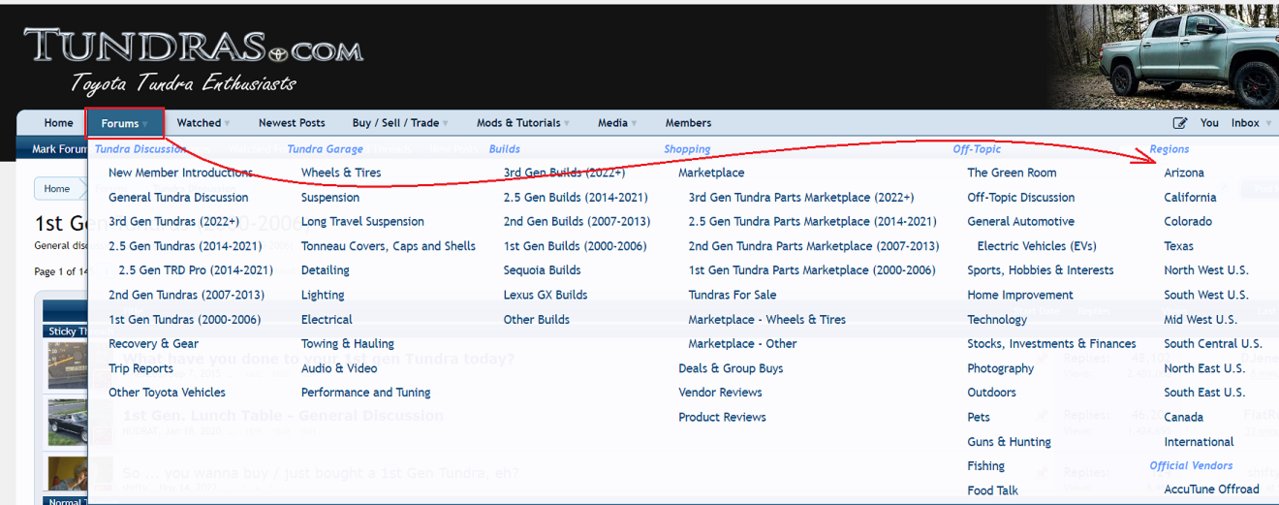Viewport: 1279px width, 505px height.
Task: Open Deals & Group Buys
Action: click(x=731, y=368)
